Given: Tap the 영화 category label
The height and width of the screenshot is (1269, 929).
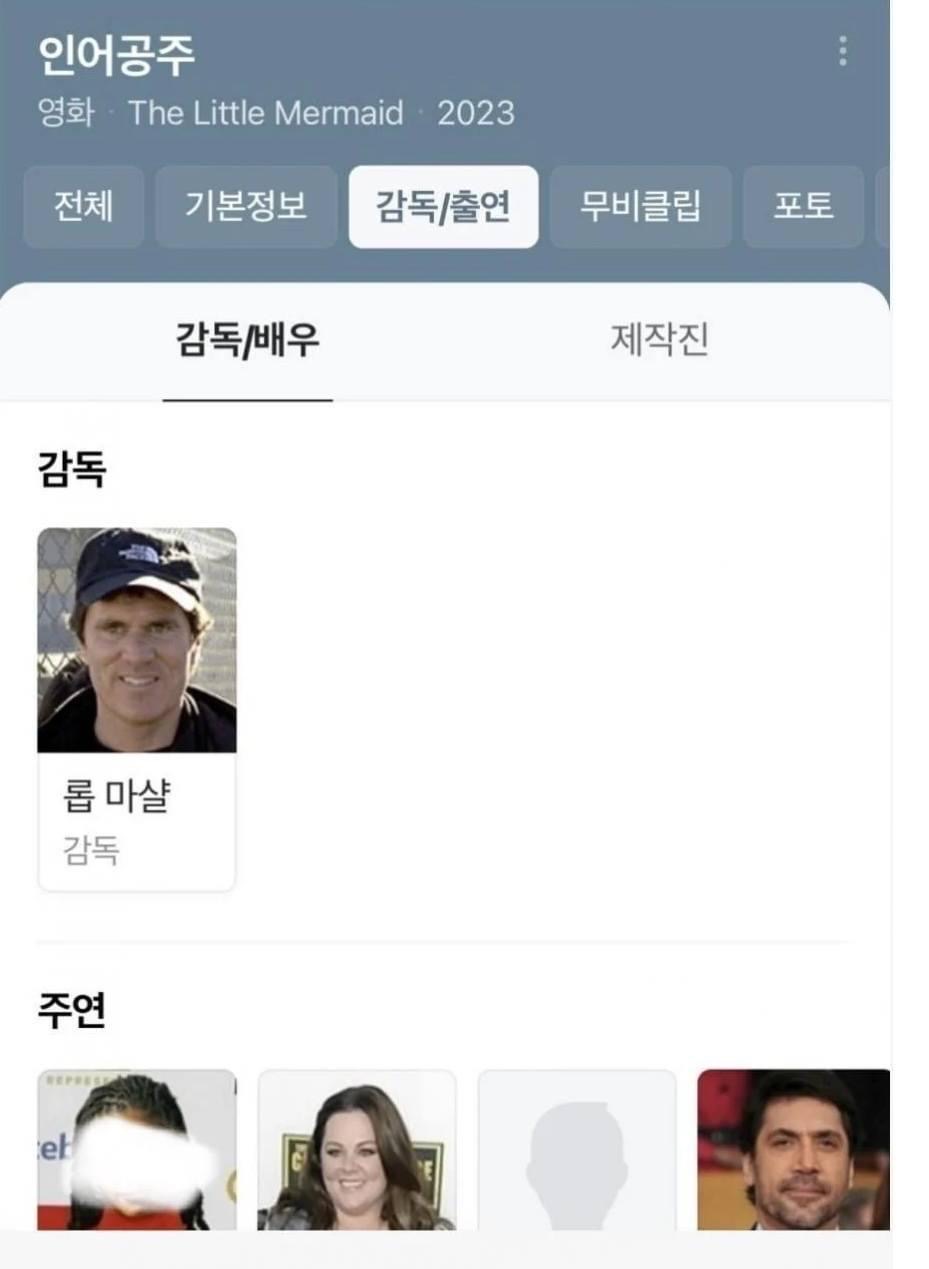Looking at the screenshot, I should (x=66, y=113).
